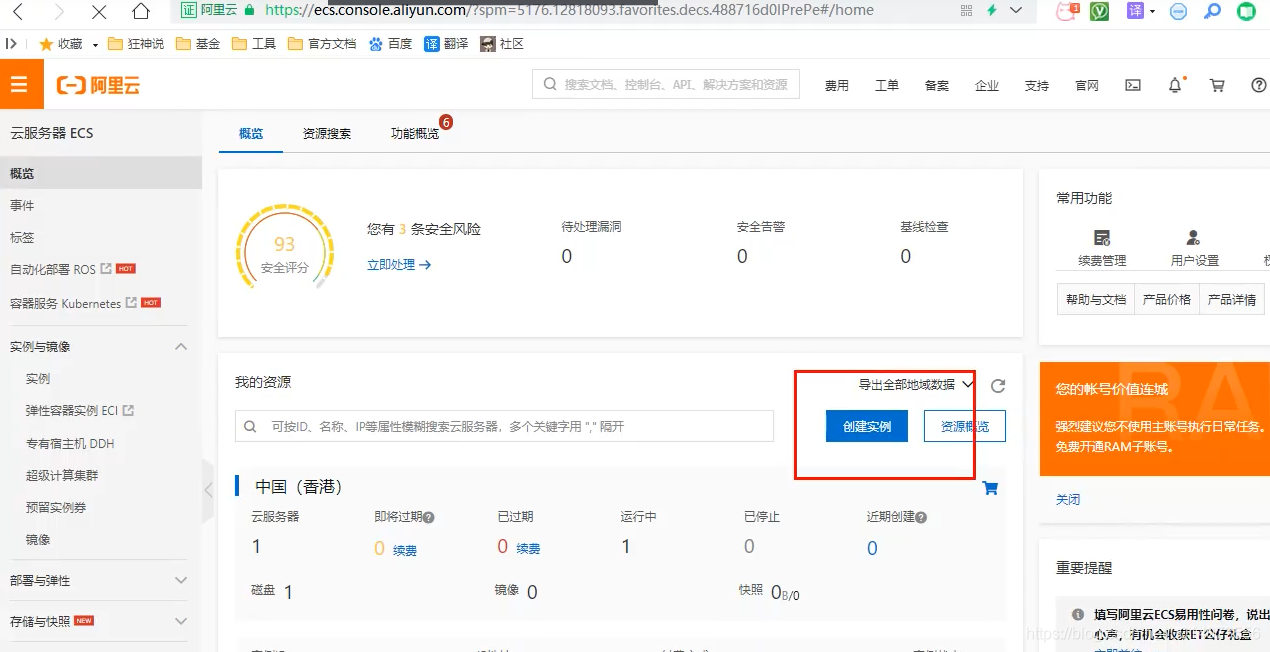Open the 百度 bookmark
The width and height of the screenshot is (1270, 652).
(x=390, y=44)
